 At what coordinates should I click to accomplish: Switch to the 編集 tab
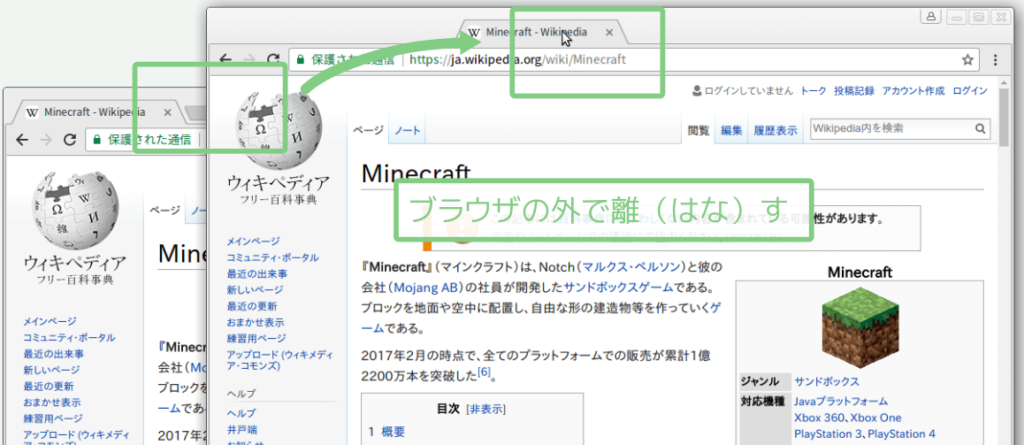(731, 131)
